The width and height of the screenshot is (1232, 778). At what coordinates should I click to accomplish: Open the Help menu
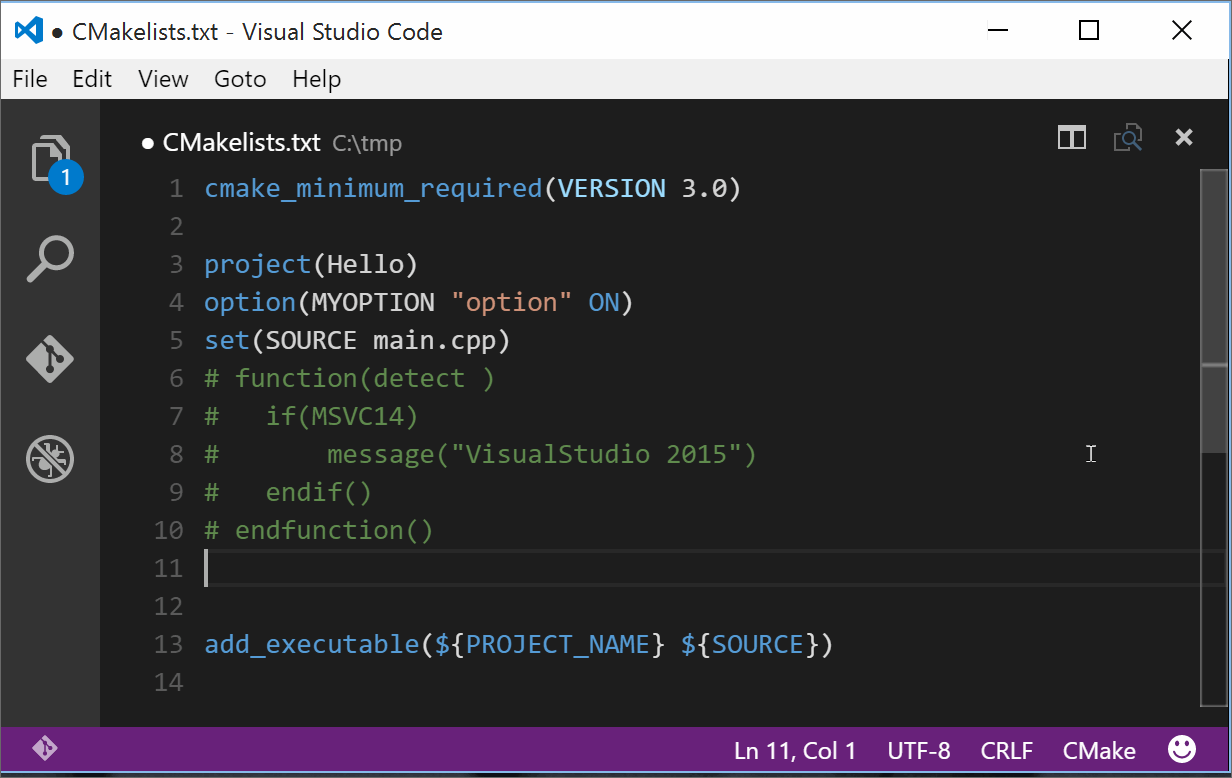[317, 79]
